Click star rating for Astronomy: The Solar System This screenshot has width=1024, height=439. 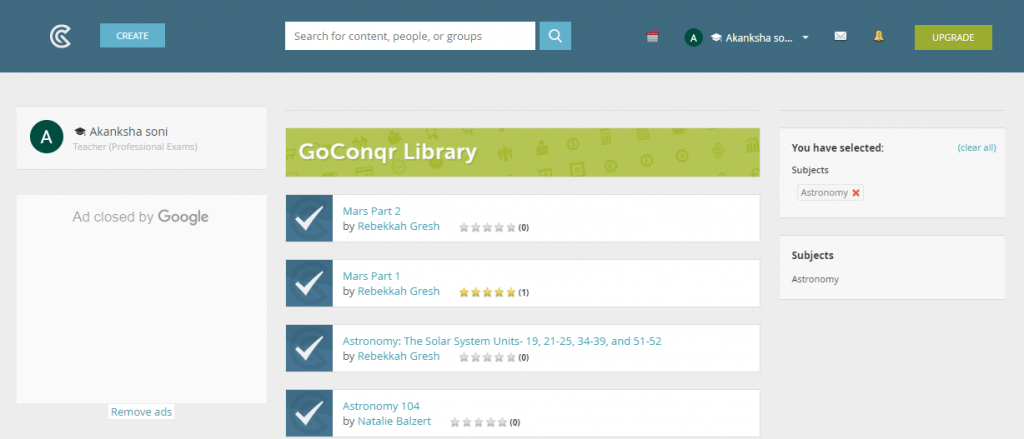click(x=488, y=357)
